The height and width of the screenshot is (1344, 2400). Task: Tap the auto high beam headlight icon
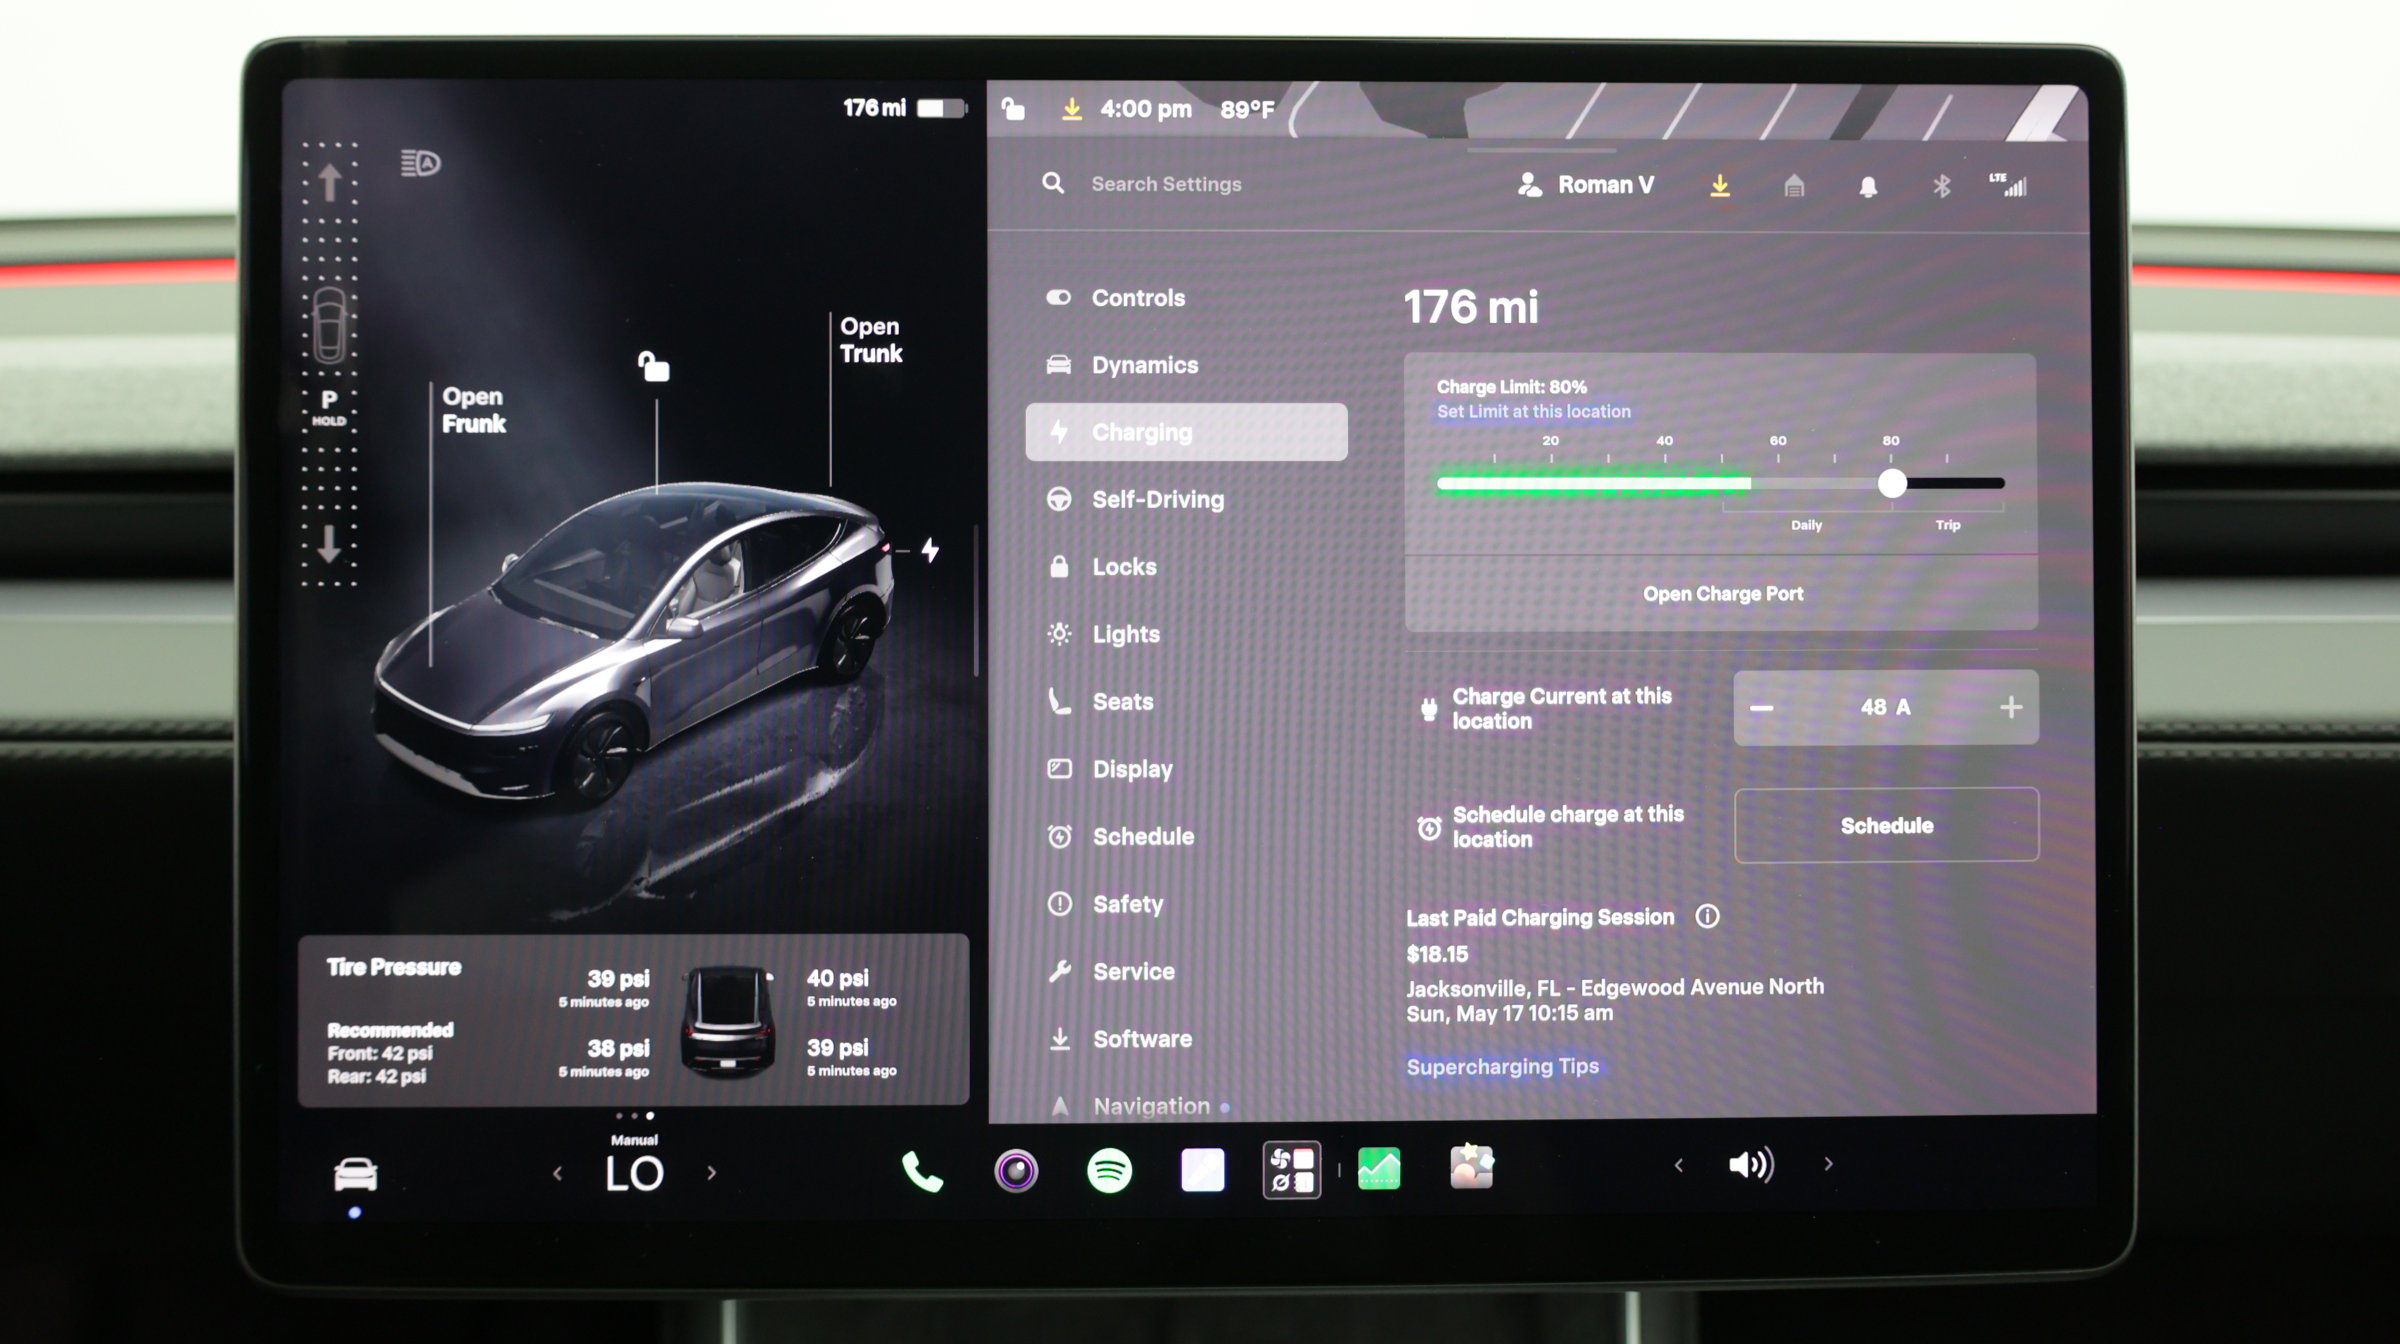(x=420, y=163)
